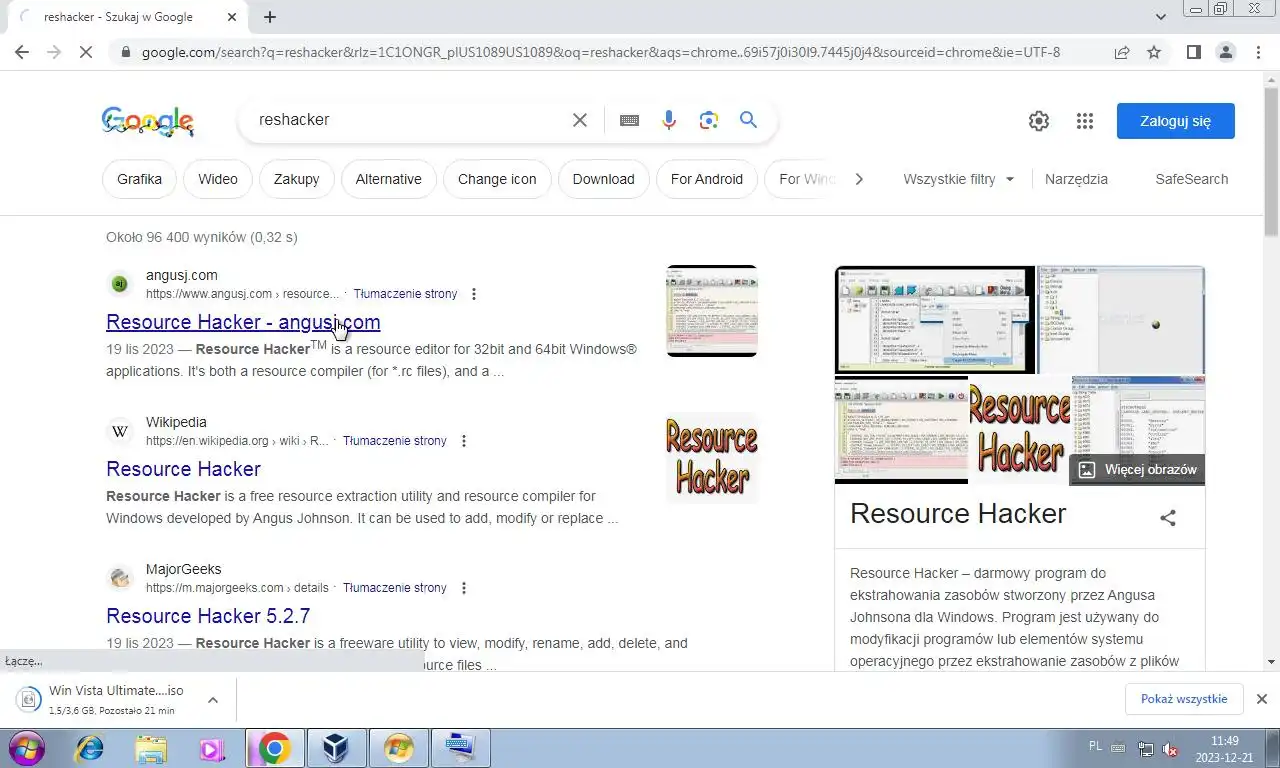Translate the Wikipedia result page
1280x768 pixels.
click(x=394, y=441)
